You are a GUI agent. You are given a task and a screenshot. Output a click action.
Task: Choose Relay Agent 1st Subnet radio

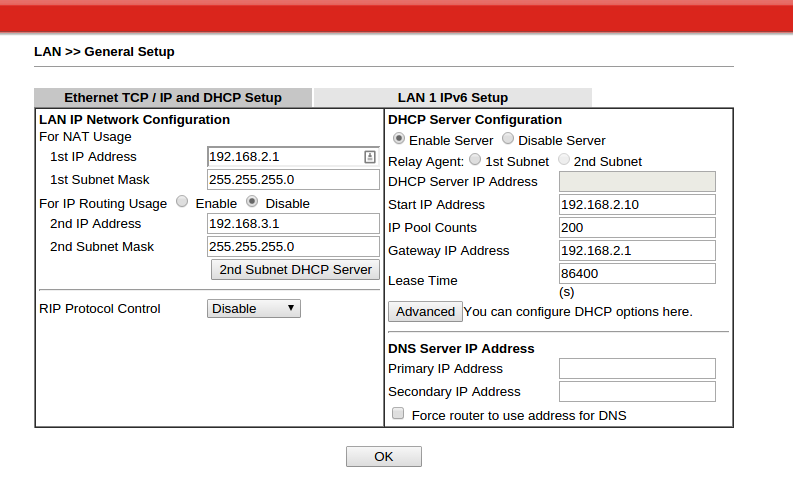tap(475, 159)
